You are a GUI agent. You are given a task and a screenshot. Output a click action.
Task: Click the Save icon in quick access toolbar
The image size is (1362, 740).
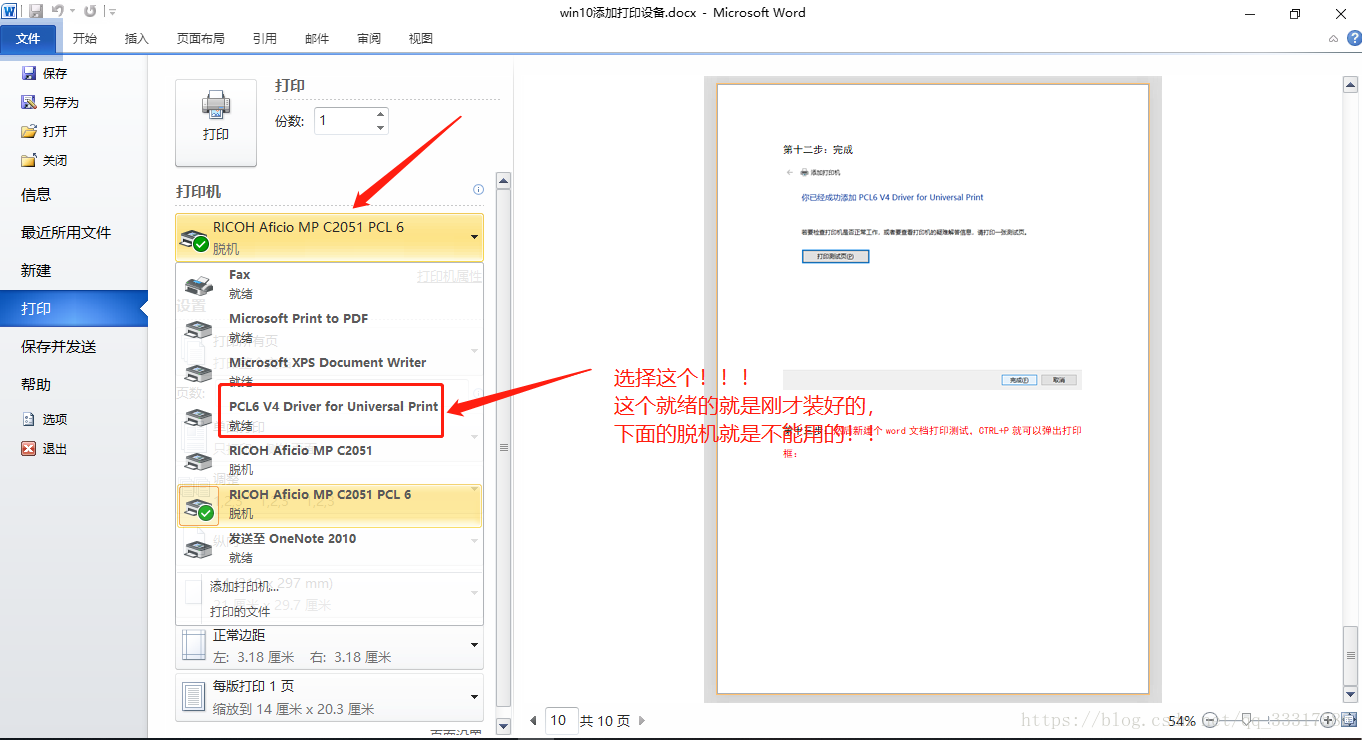pyautogui.click(x=36, y=11)
